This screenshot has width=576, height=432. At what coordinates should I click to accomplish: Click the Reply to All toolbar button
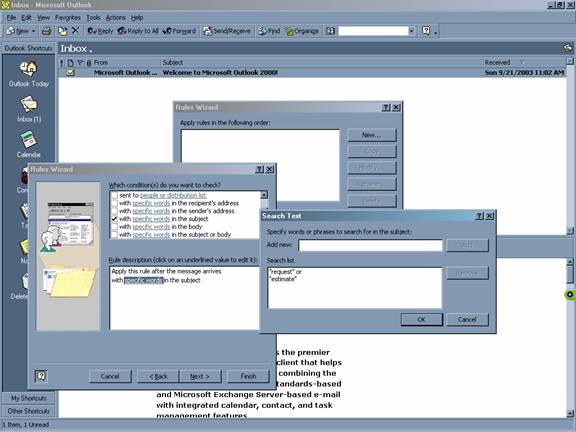138,31
